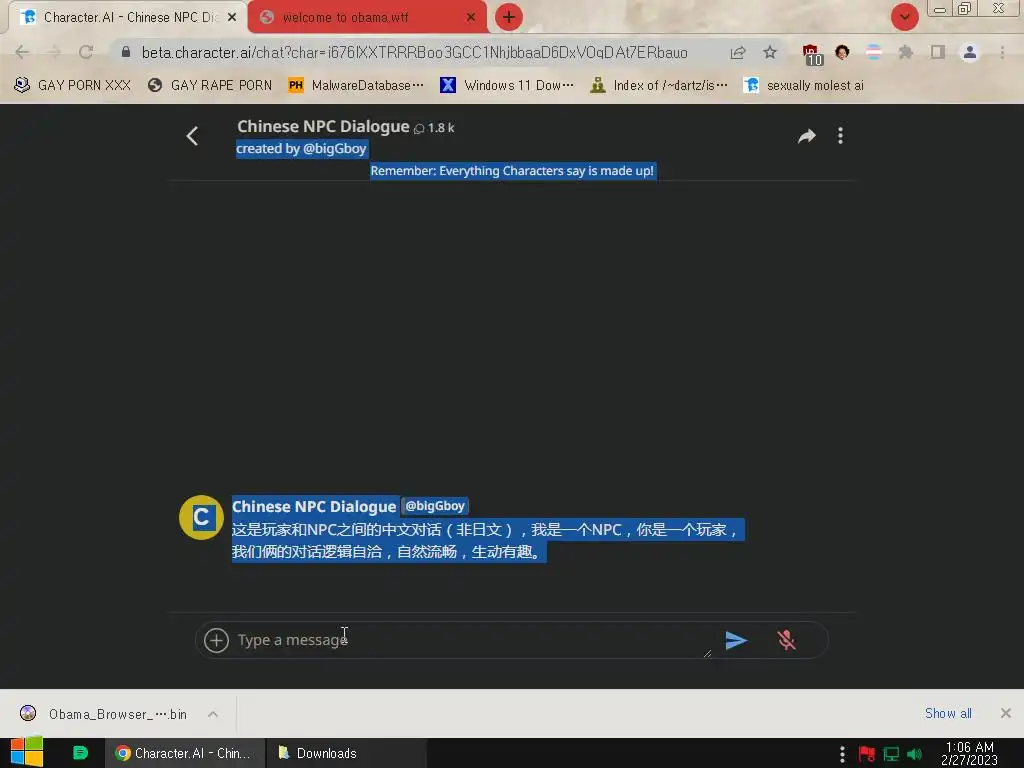The height and width of the screenshot is (768, 1024).
Task: Open the @bigGboy creator link in header
Action: [x=334, y=149]
